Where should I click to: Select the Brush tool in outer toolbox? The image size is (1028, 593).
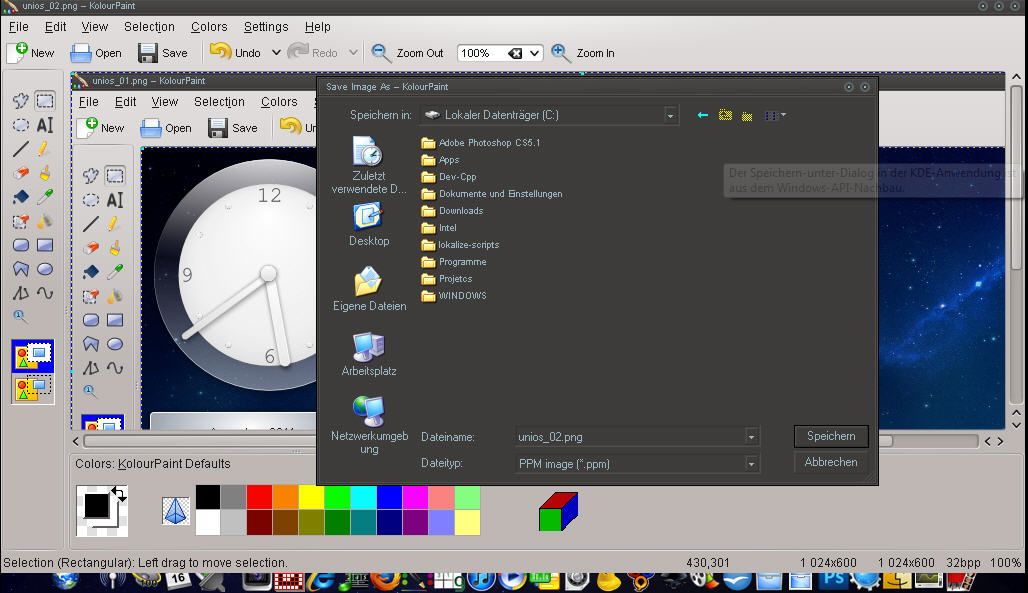click(45, 174)
